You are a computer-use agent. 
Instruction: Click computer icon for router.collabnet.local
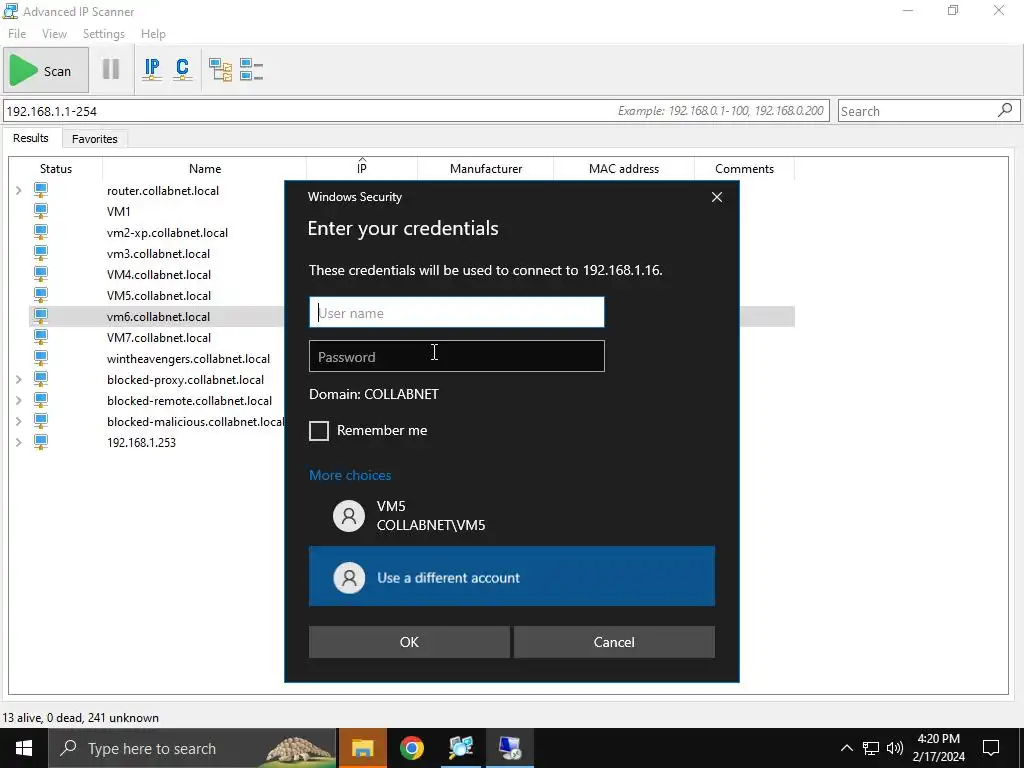[x=40, y=190]
